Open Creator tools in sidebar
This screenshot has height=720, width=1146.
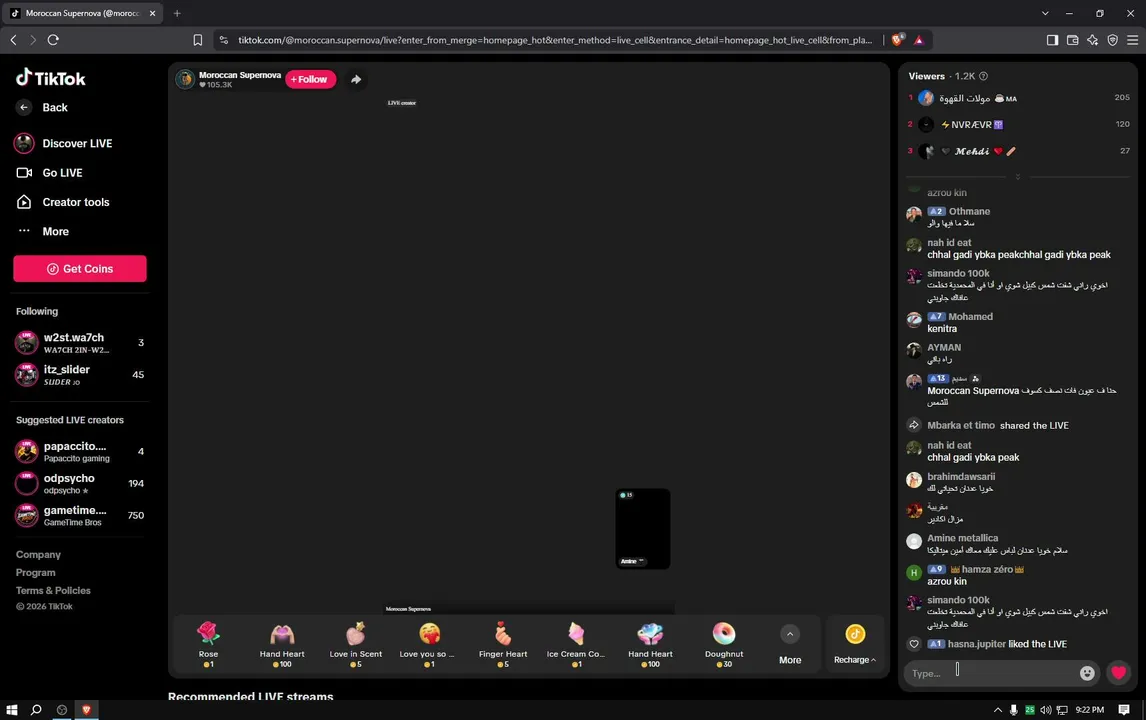pos(62,202)
